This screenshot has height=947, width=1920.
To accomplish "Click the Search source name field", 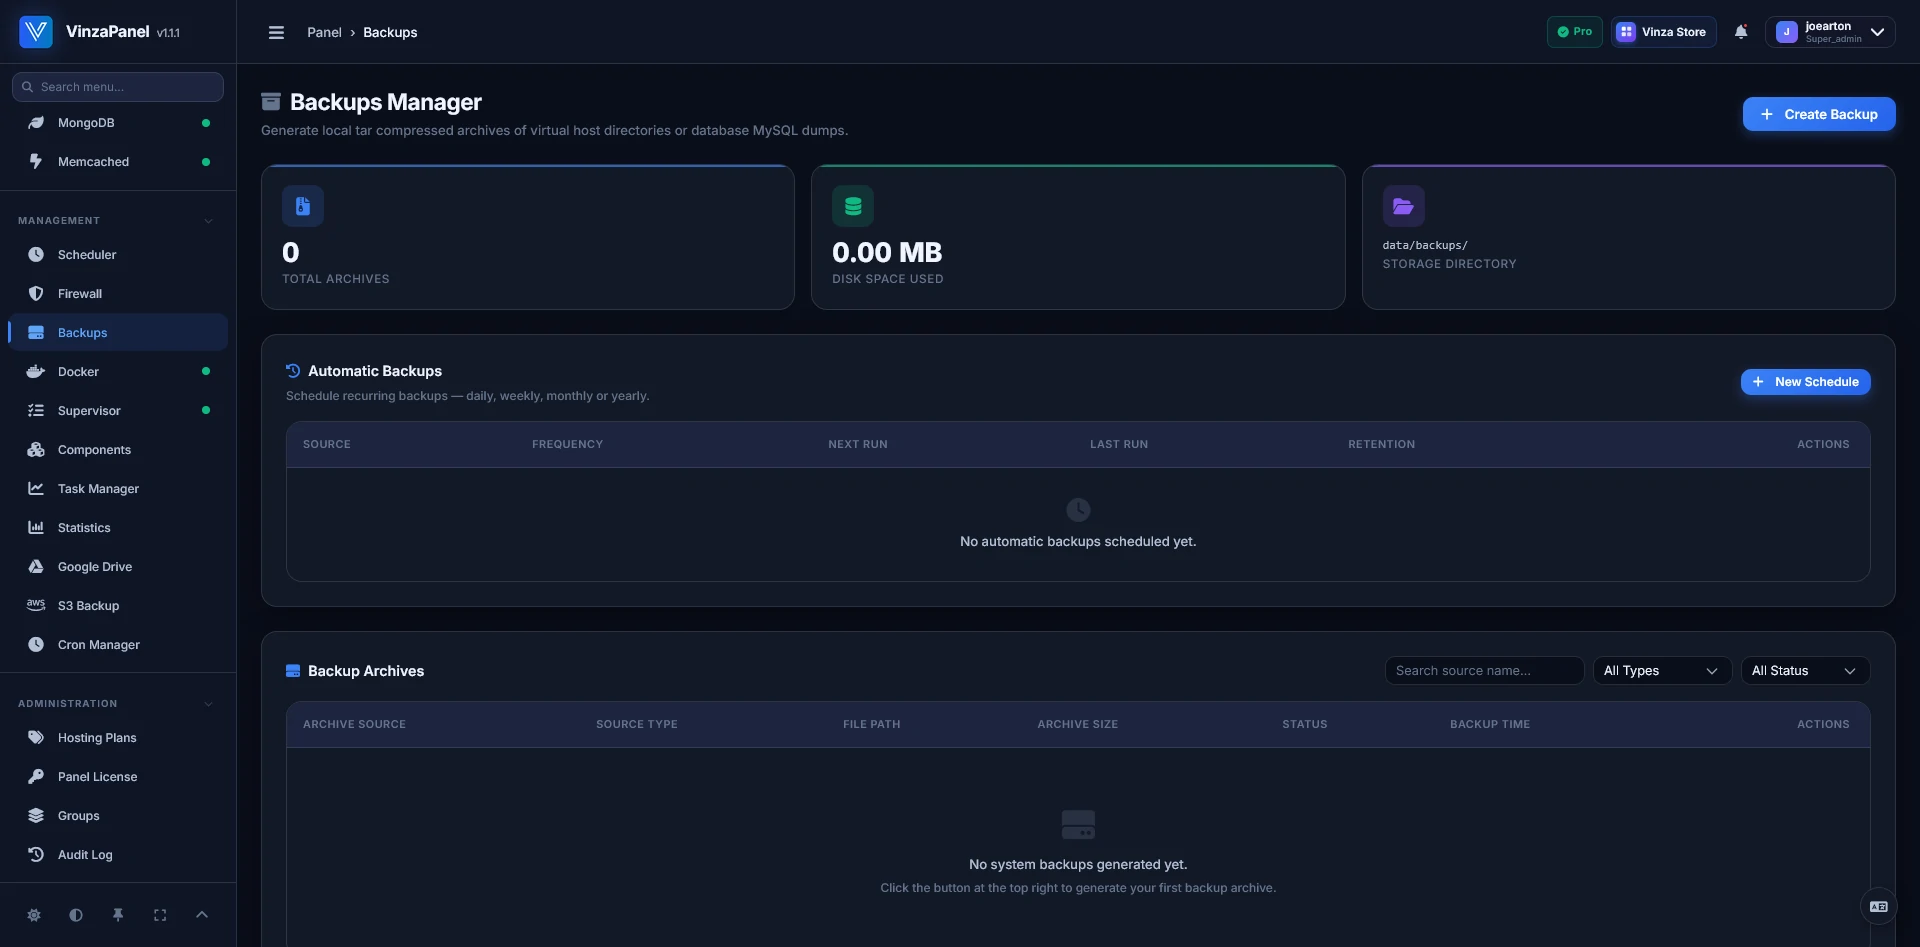I will point(1484,671).
